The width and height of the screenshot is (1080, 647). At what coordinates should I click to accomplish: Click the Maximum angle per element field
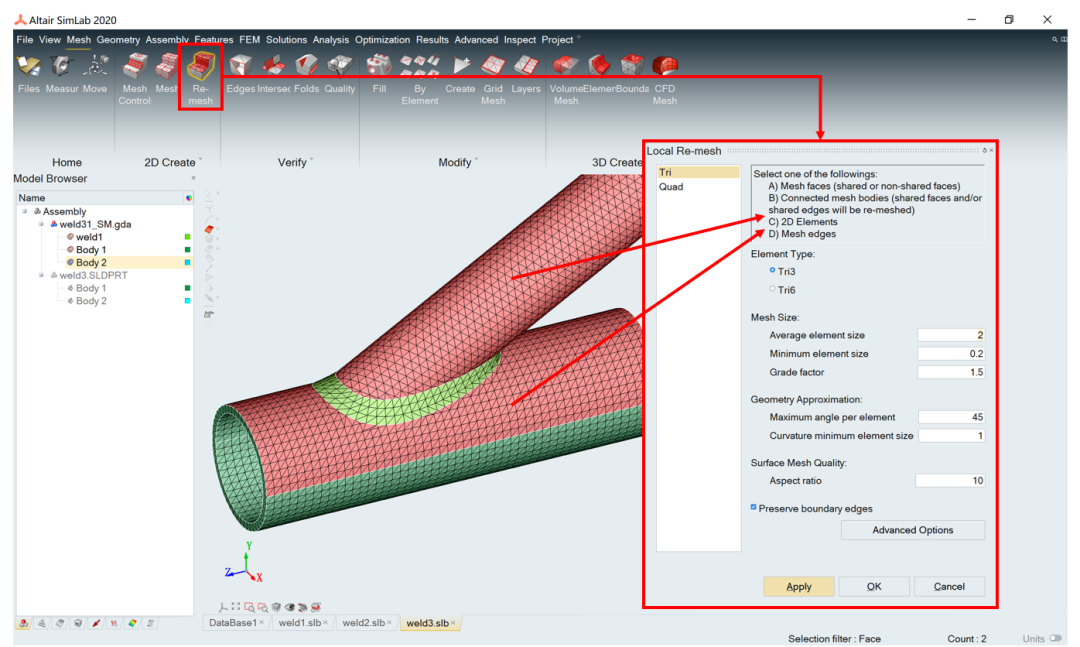[951, 417]
